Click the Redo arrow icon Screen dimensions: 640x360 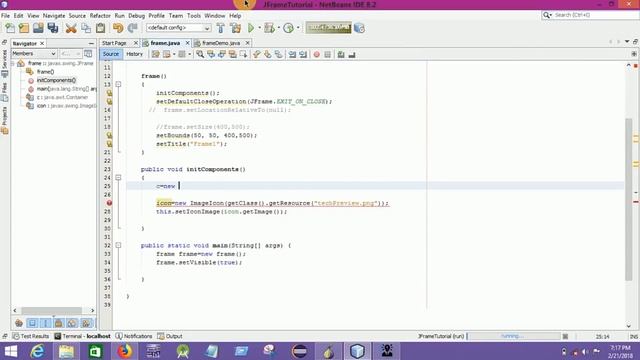(133, 28)
